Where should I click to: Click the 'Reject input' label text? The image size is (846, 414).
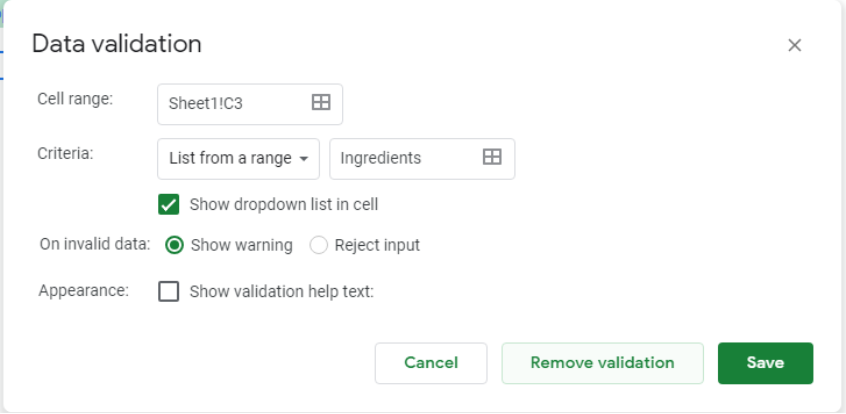pos(377,246)
